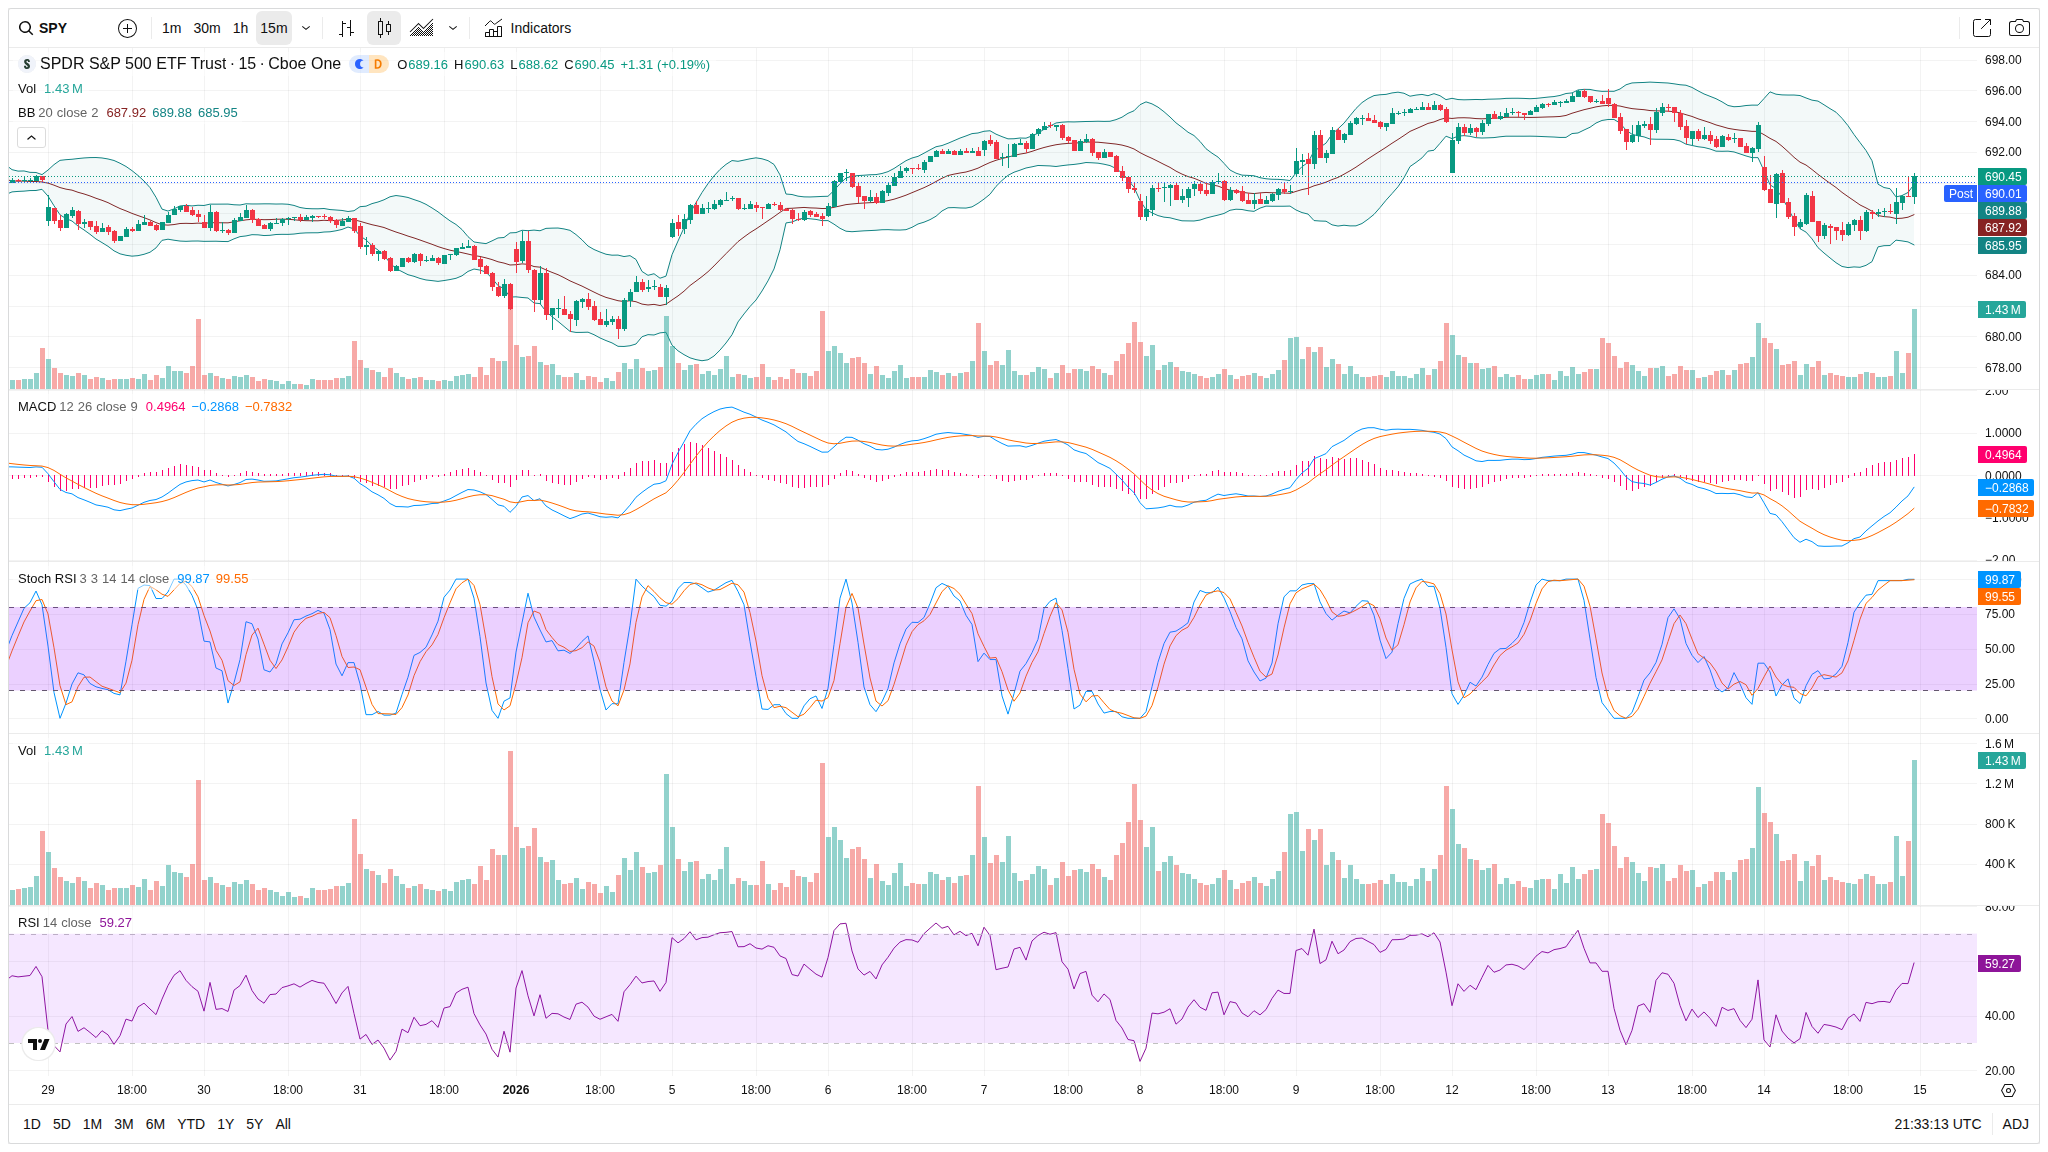The width and height of the screenshot is (2048, 1152).
Task: Toggle the ADJ adjusted data option
Action: click(x=2015, y=1124)
